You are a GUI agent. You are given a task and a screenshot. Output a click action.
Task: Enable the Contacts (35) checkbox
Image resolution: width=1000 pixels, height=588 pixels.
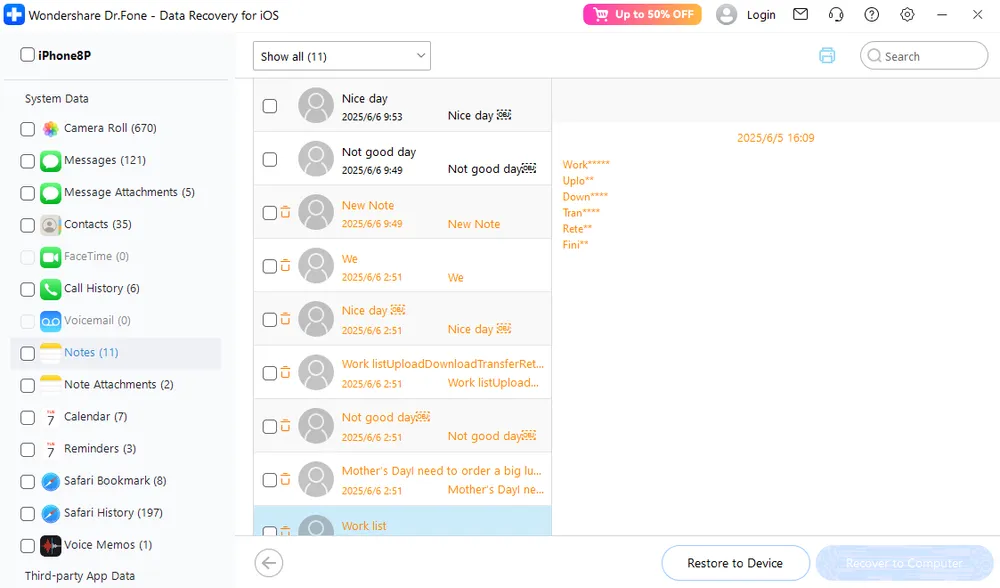pyautogui.click(x=28, y=225)
